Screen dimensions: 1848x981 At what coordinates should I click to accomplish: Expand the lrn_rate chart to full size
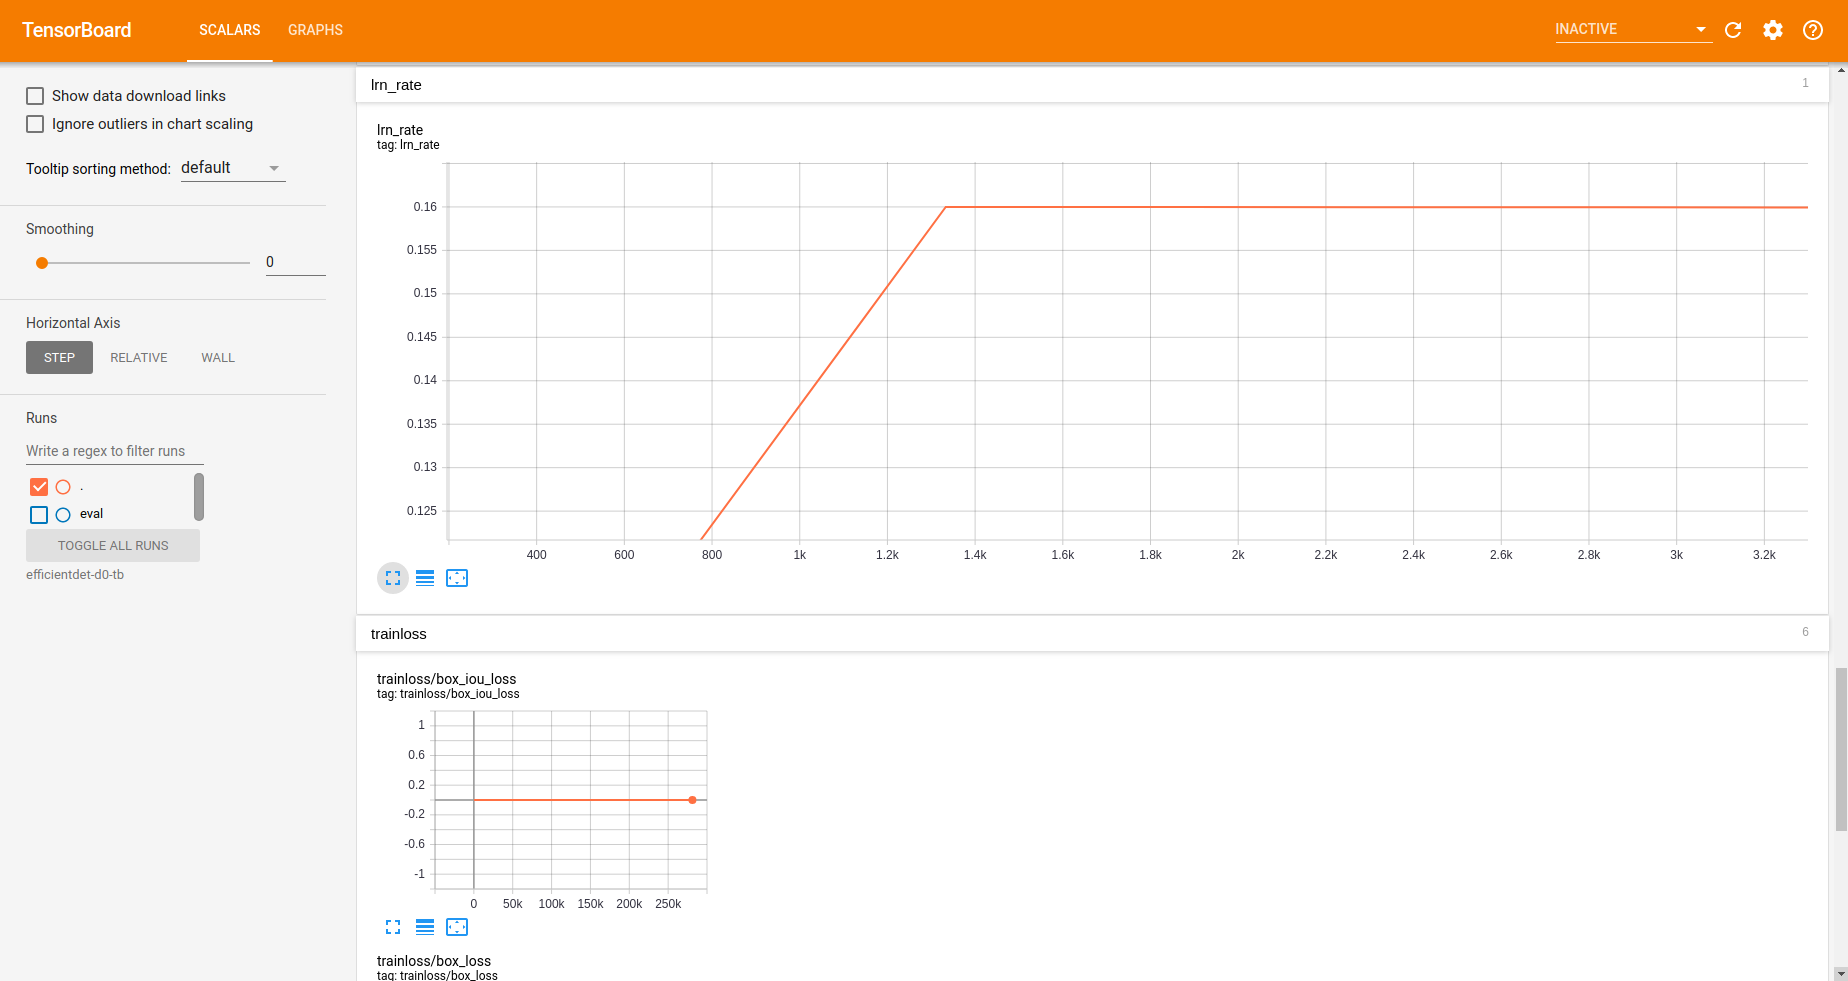click(392, 578)
